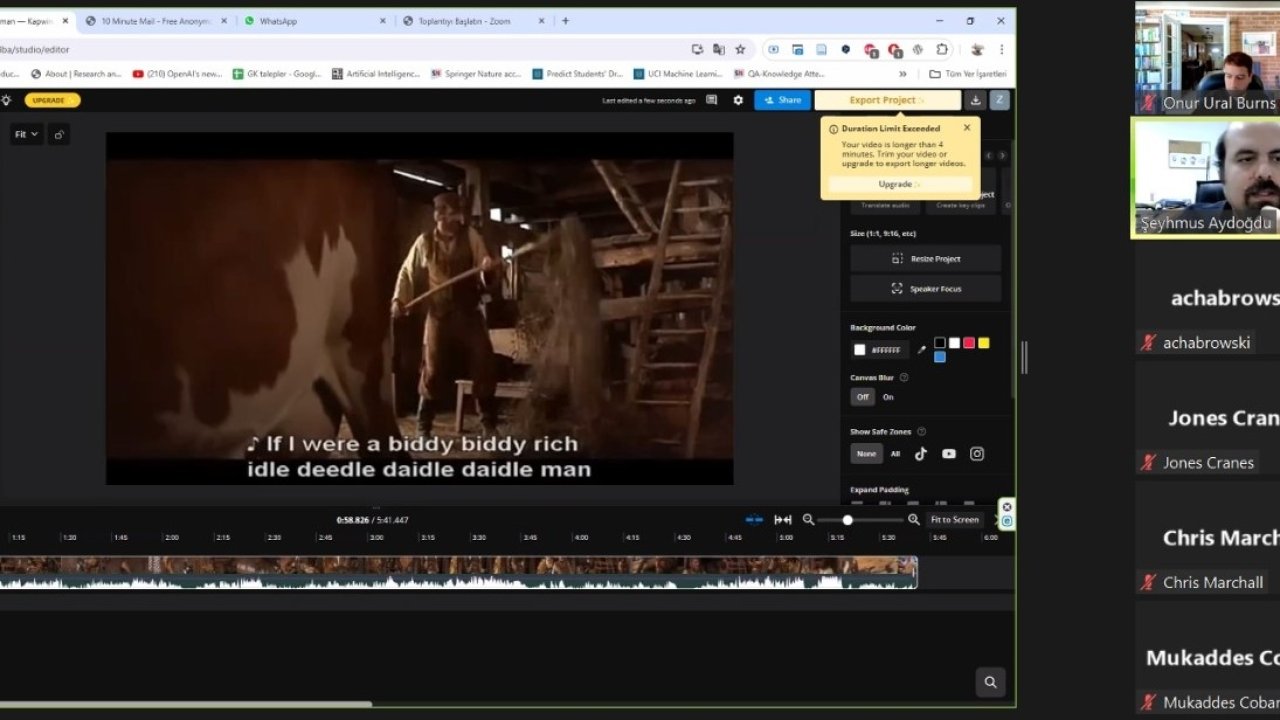The width and height of the screenshot is (1280, 720).
Task: Click the yellow UPGRADE badge
Action: [54, 100]
